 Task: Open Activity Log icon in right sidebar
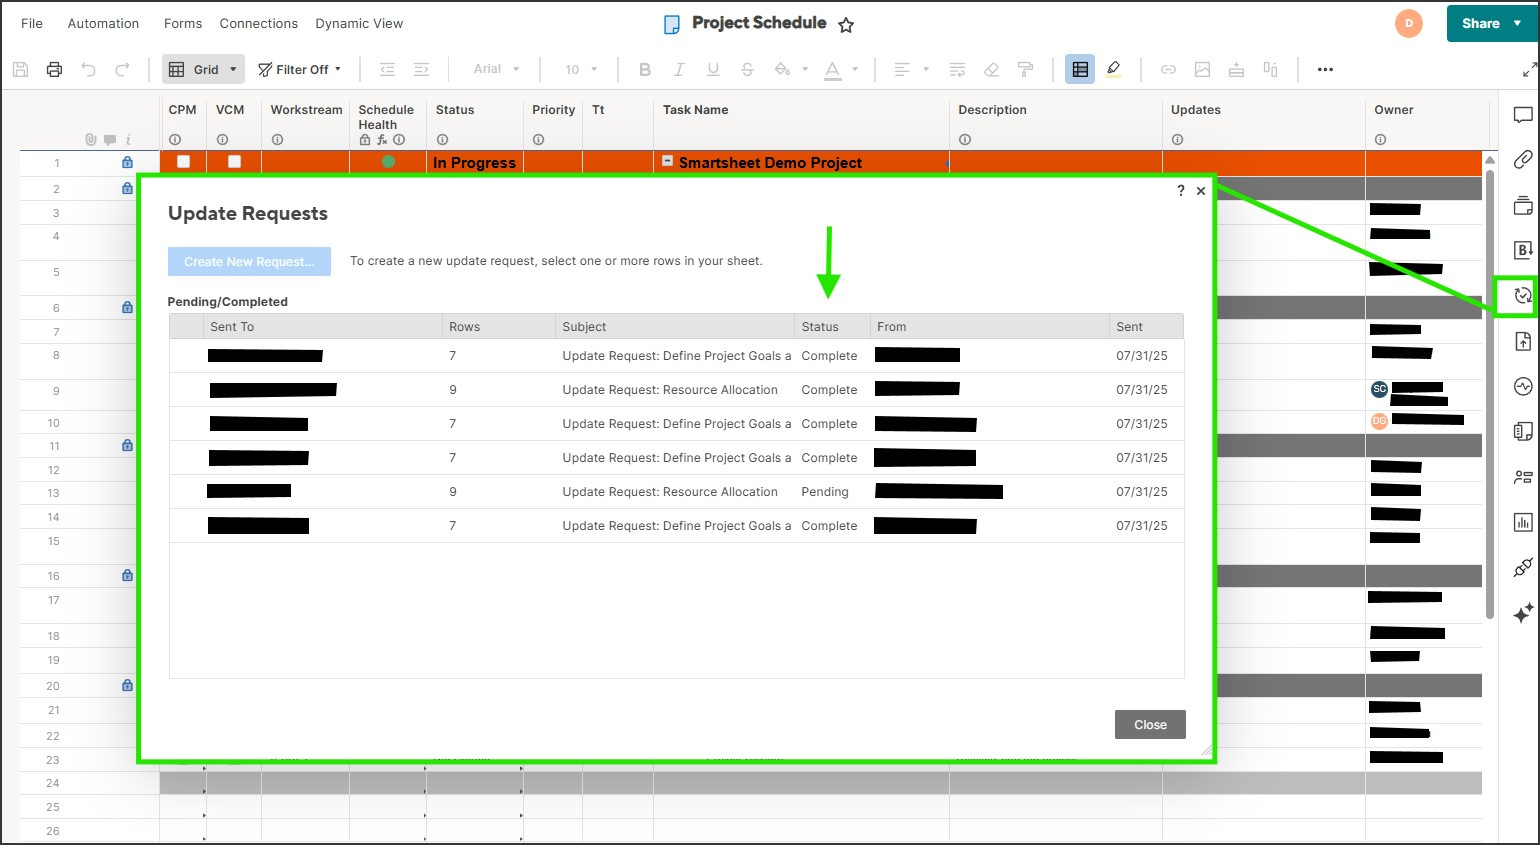pyautogui.click(x=1523, y=386)
